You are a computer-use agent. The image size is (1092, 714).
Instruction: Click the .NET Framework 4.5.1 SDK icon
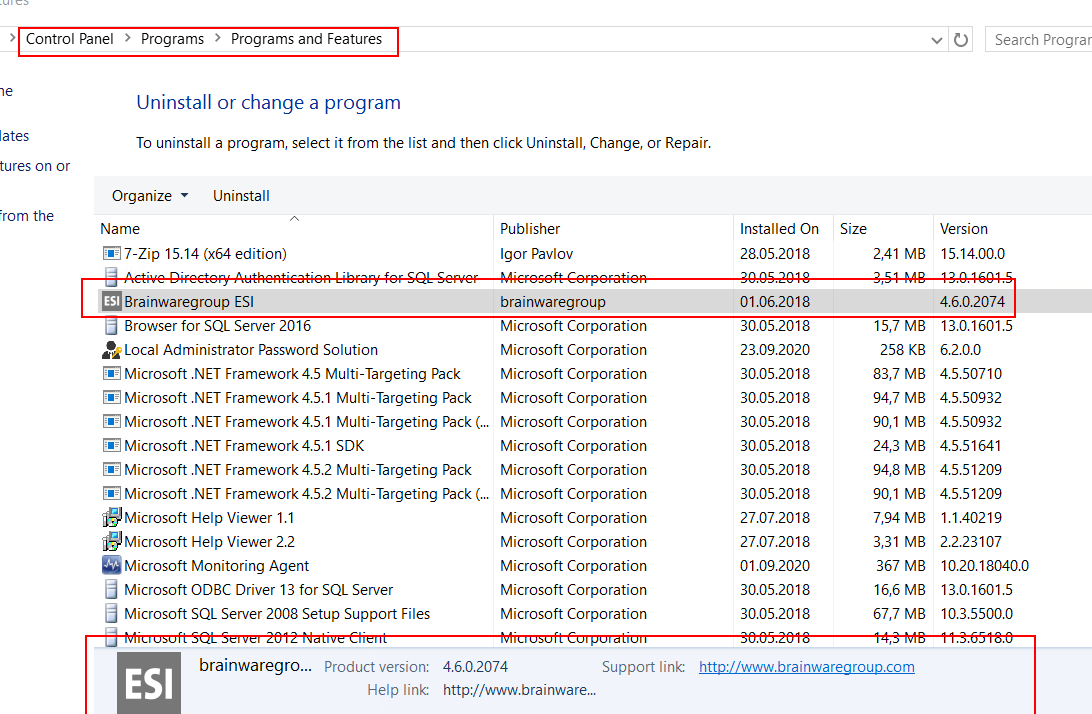(111, 445)
